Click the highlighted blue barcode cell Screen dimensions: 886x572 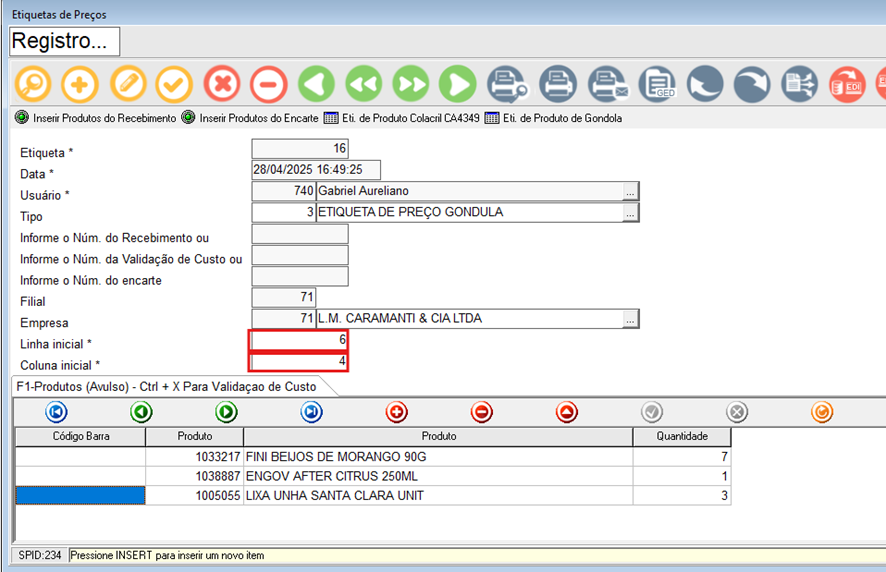pos(80,496)
